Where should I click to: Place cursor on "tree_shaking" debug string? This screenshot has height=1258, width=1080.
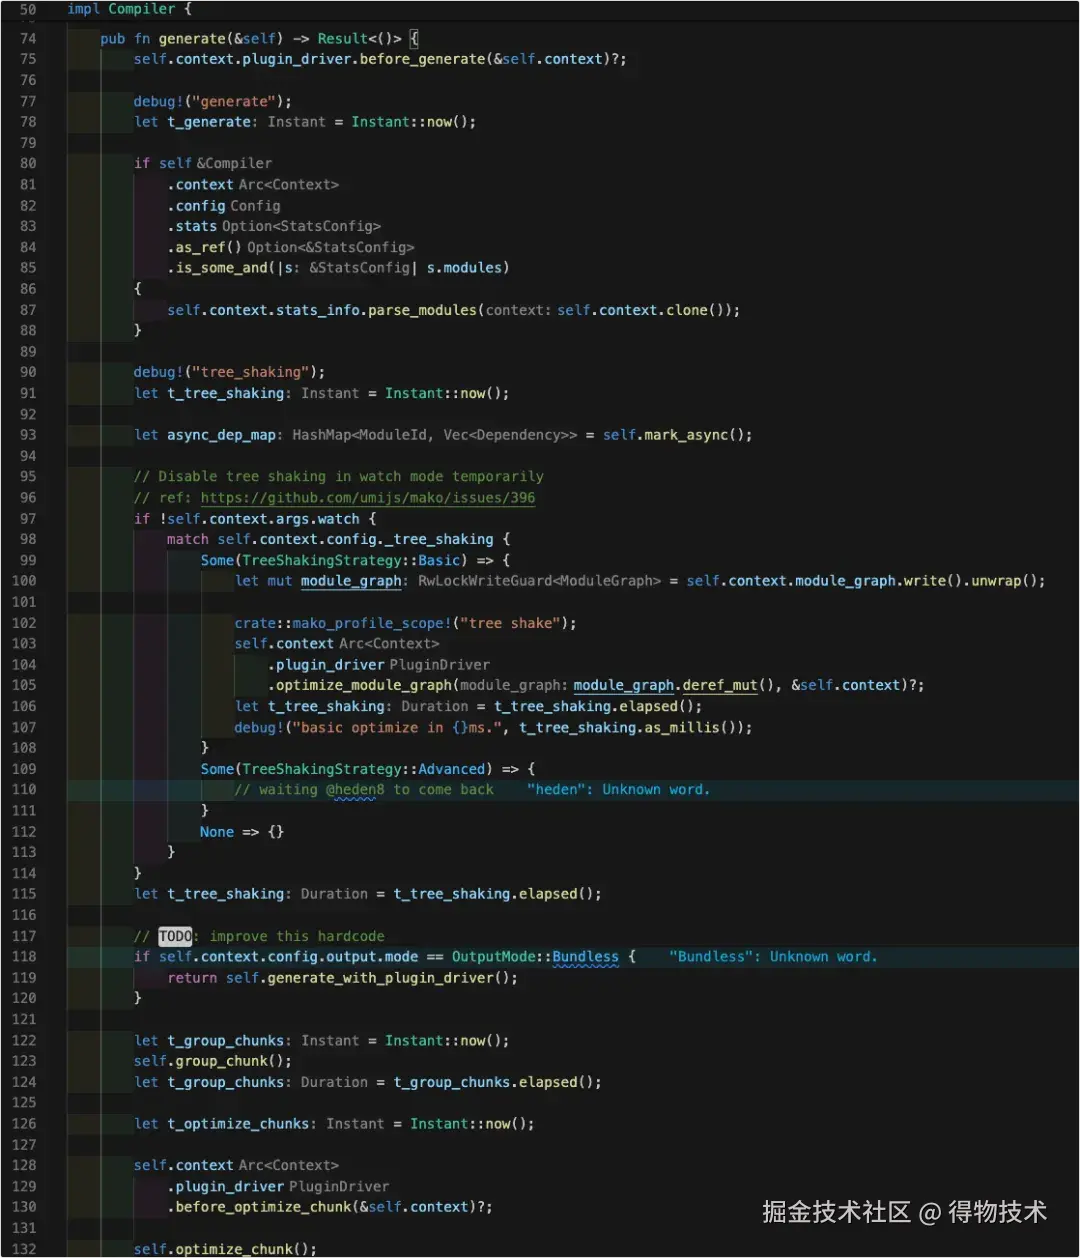click(x=251, y=372)
